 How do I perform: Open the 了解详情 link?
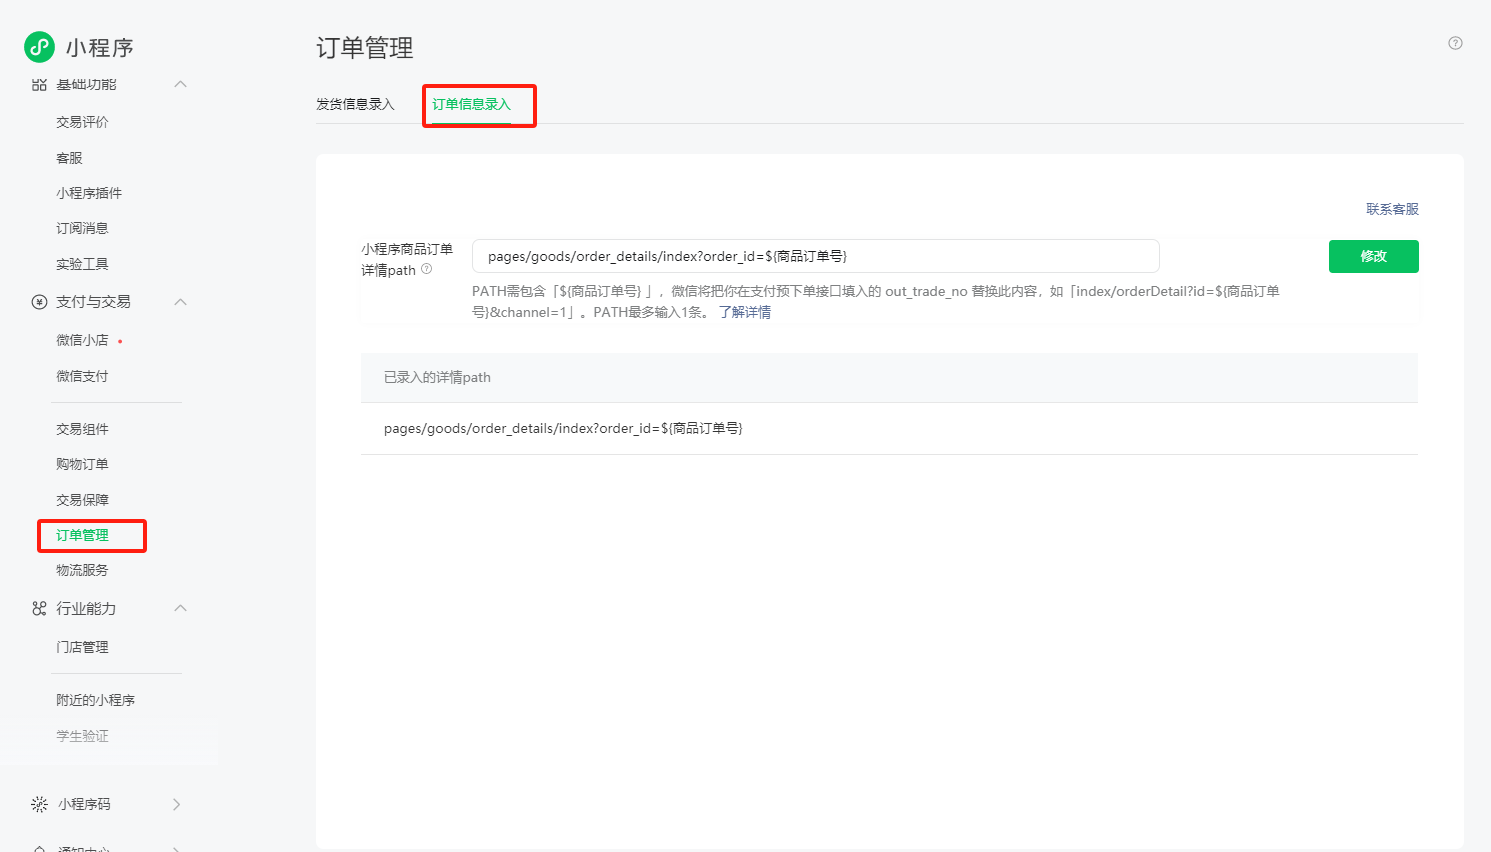(745, 312)
